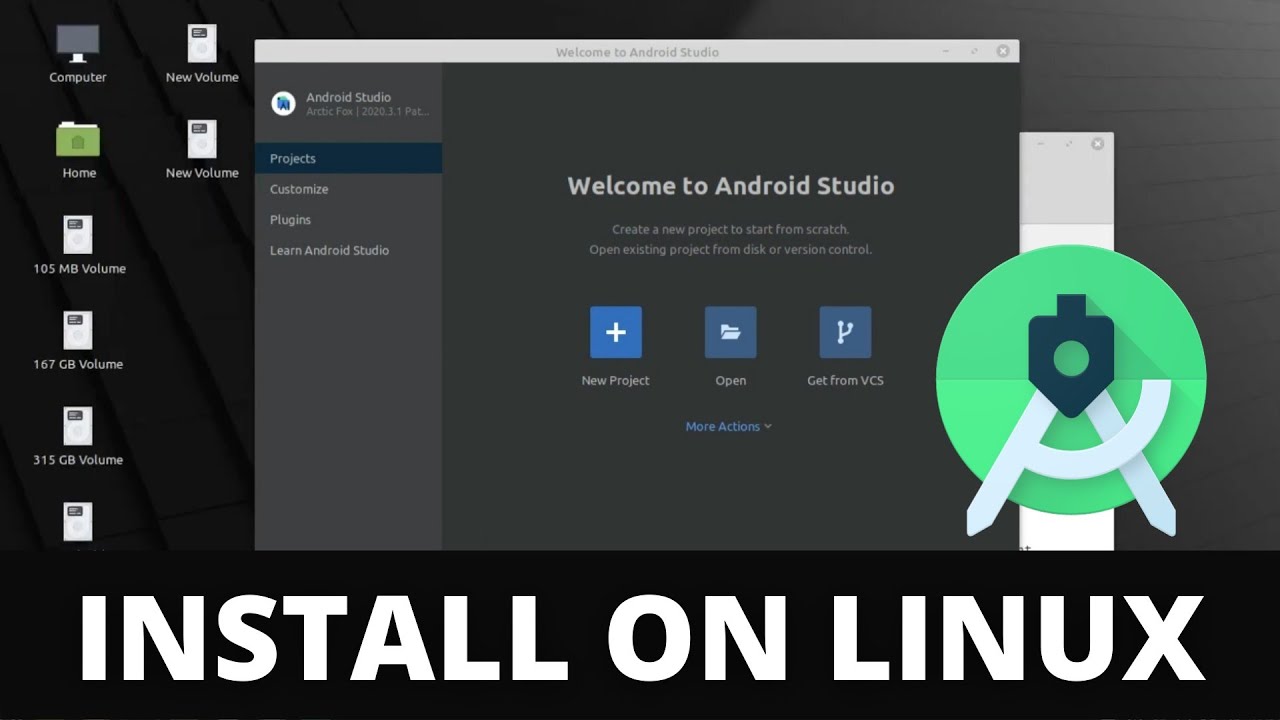Select the 167 GB Volume drive icon
Image resolution: width=1280 pixels, height=720 pixels.
coord(78,331)
